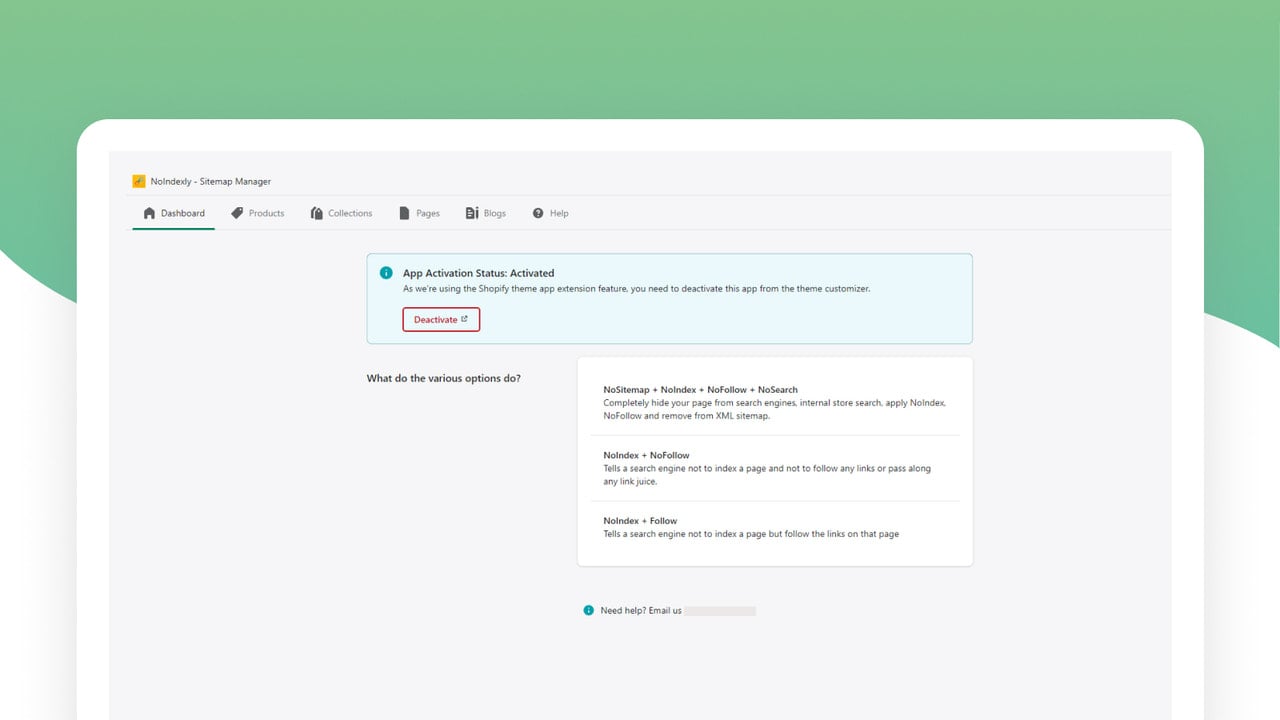Click the external link icon on Deactivate
Viewport: 1280px width, 720px height.
464,319
